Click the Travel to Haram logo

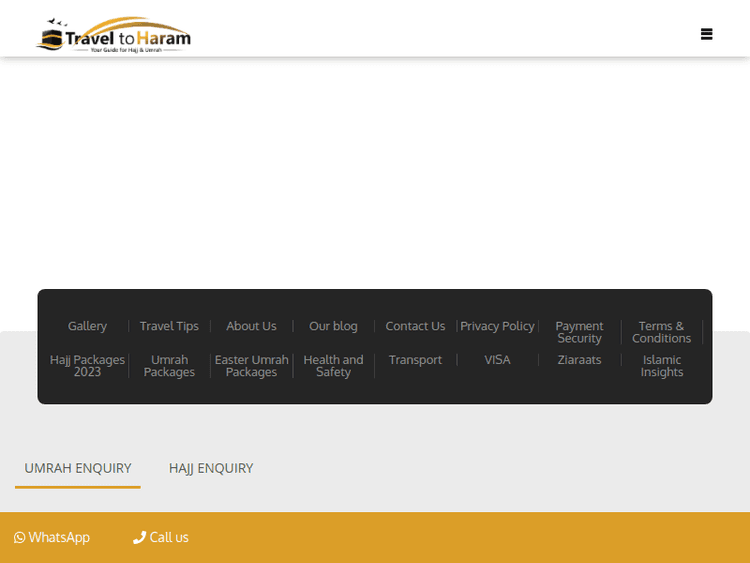(x=113, y=36)
